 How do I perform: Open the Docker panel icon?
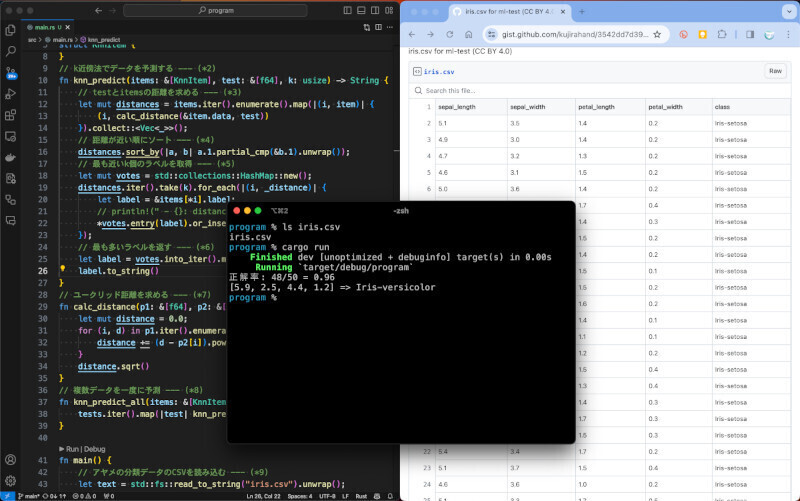tap(11, 157)
